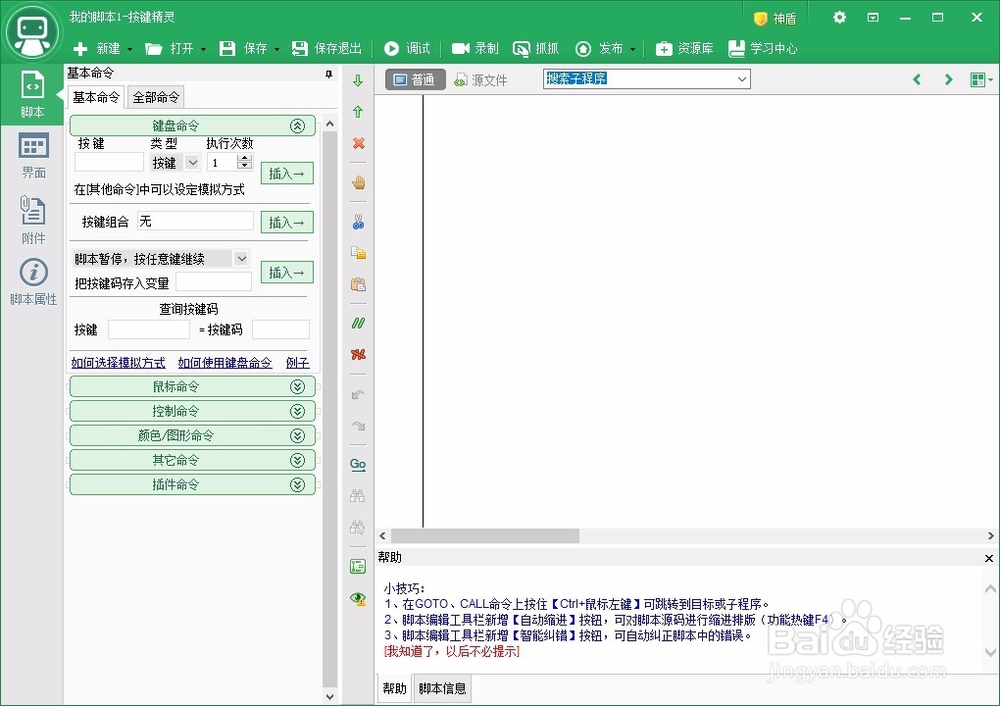Click the green comment (//) editor icon
Image resolution: width=1000 pixels, height=706 pixels.
pos(357,322)
